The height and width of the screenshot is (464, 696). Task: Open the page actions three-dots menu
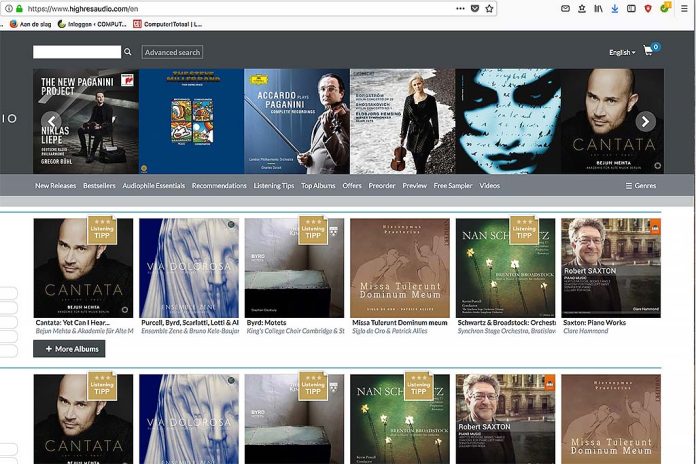click(x=460, y=8)
